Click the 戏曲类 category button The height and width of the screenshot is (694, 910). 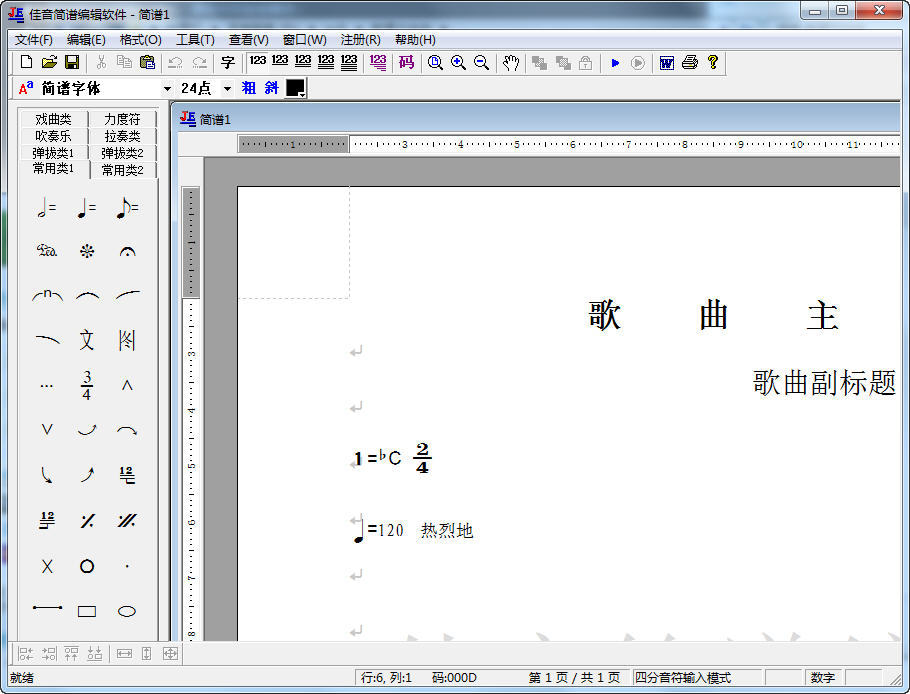[52, 118]
